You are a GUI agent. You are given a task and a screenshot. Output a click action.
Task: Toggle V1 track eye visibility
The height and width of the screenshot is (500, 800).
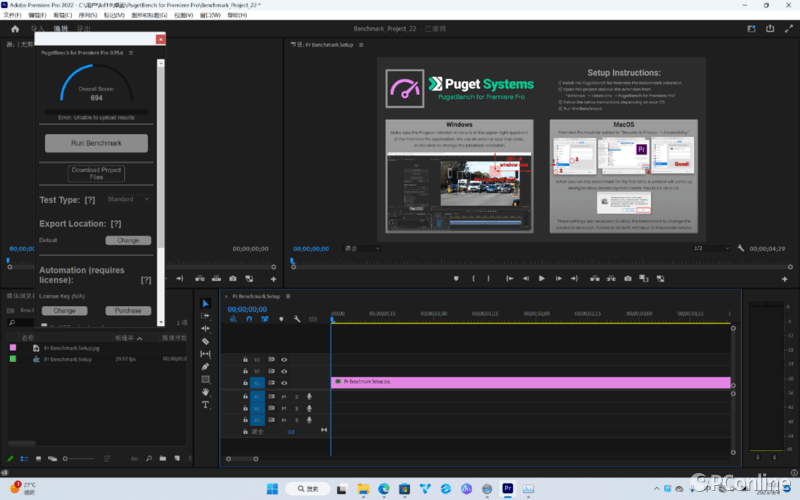284,383
